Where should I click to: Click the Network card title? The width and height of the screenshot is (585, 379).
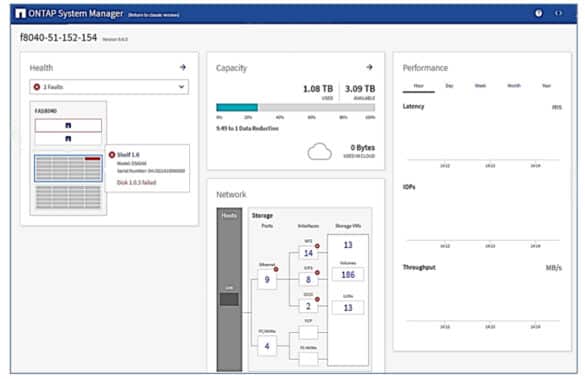click(231, 195)
